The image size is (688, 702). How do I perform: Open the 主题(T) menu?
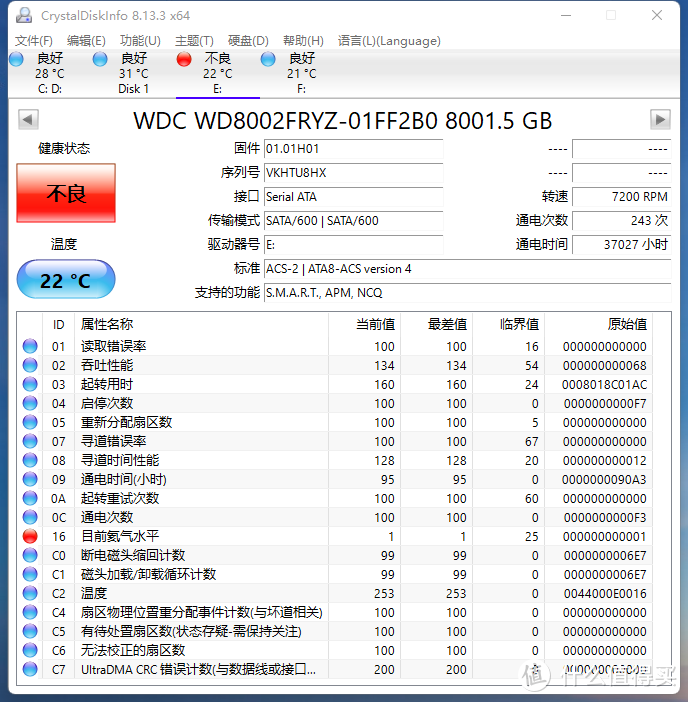(x=194, y=41)
